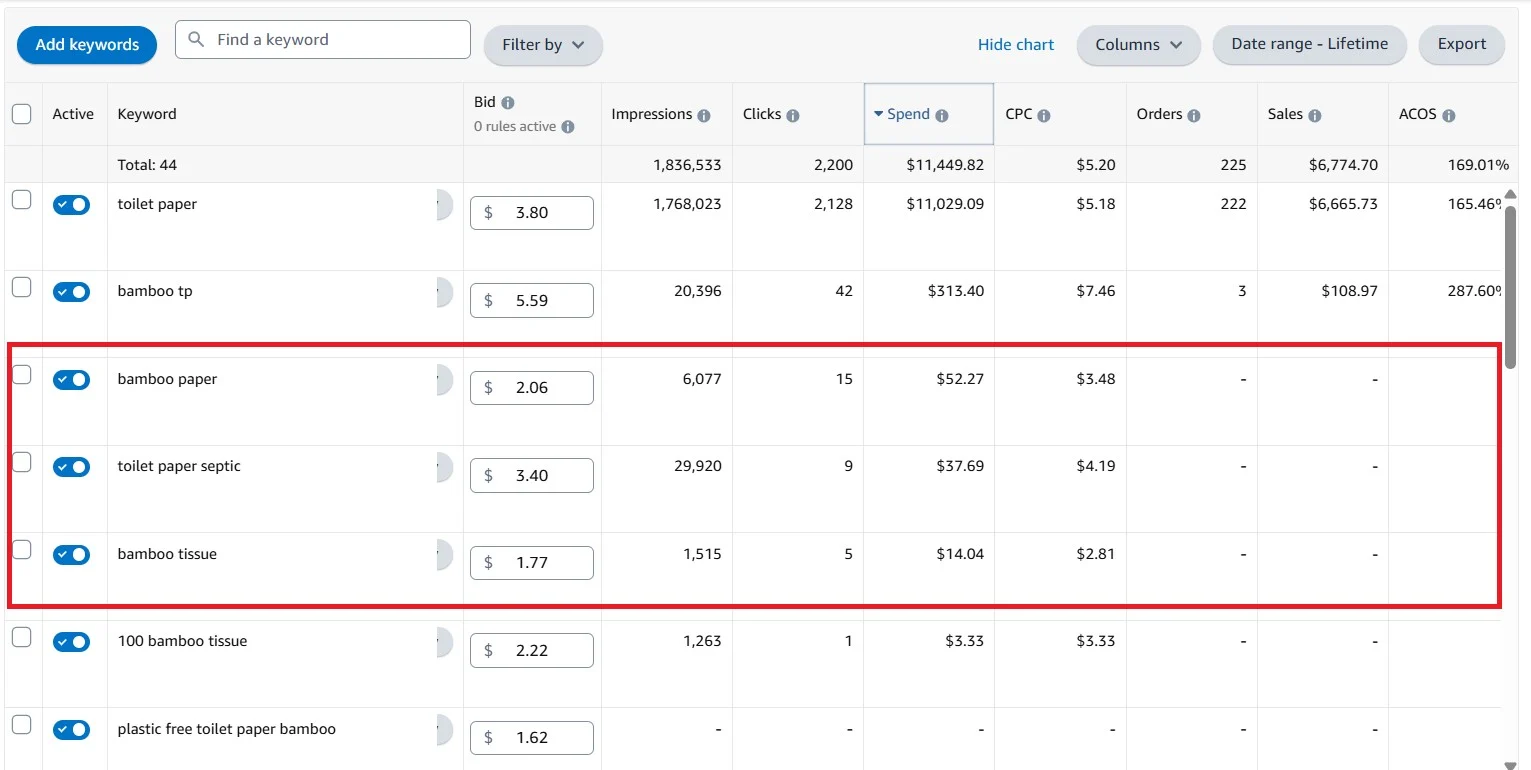Export the keyword table
This screenshot has height=770, width=1531.
pos(1461,44)
